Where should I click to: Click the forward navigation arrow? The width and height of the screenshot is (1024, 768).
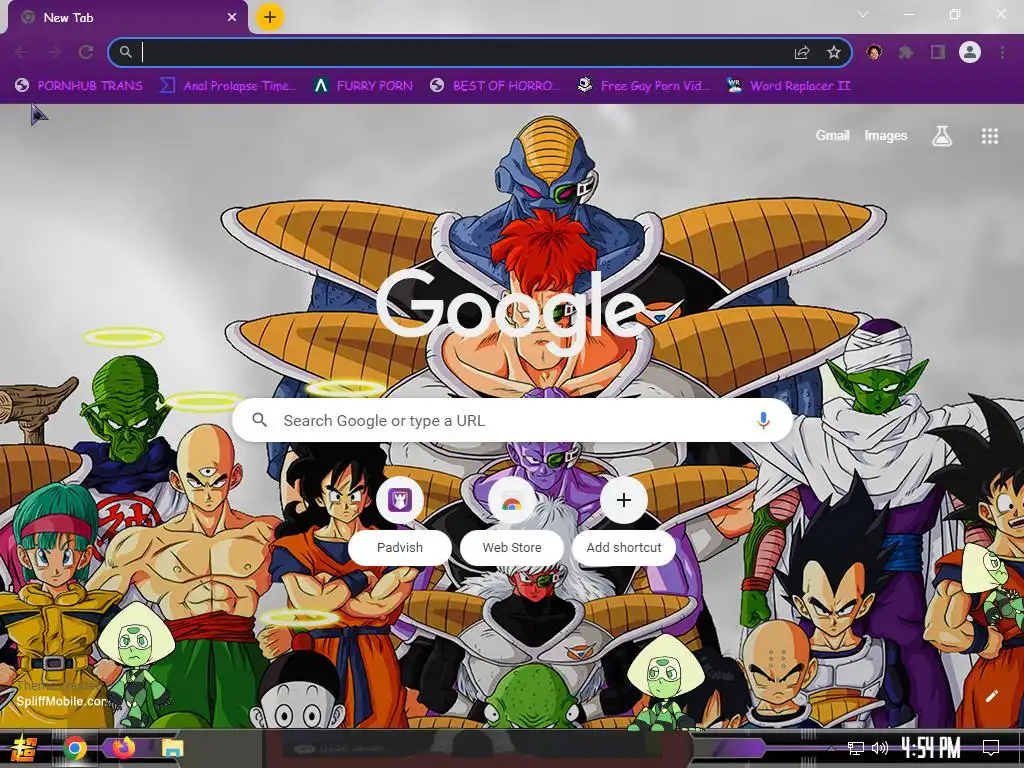pyautogui.click(x=54, y=52)
